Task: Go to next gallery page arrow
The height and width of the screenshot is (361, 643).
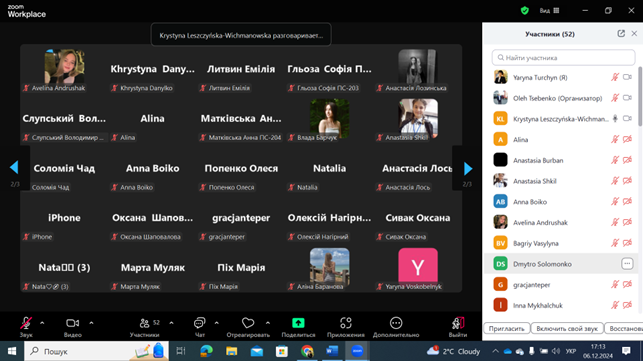Action: pos(468,168)
